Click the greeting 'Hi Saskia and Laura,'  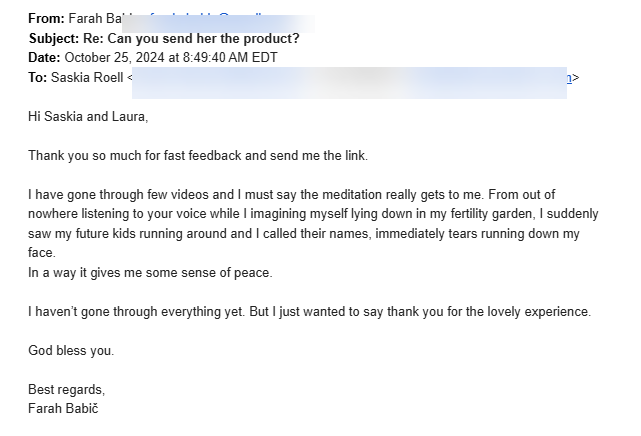click(88, 117)
